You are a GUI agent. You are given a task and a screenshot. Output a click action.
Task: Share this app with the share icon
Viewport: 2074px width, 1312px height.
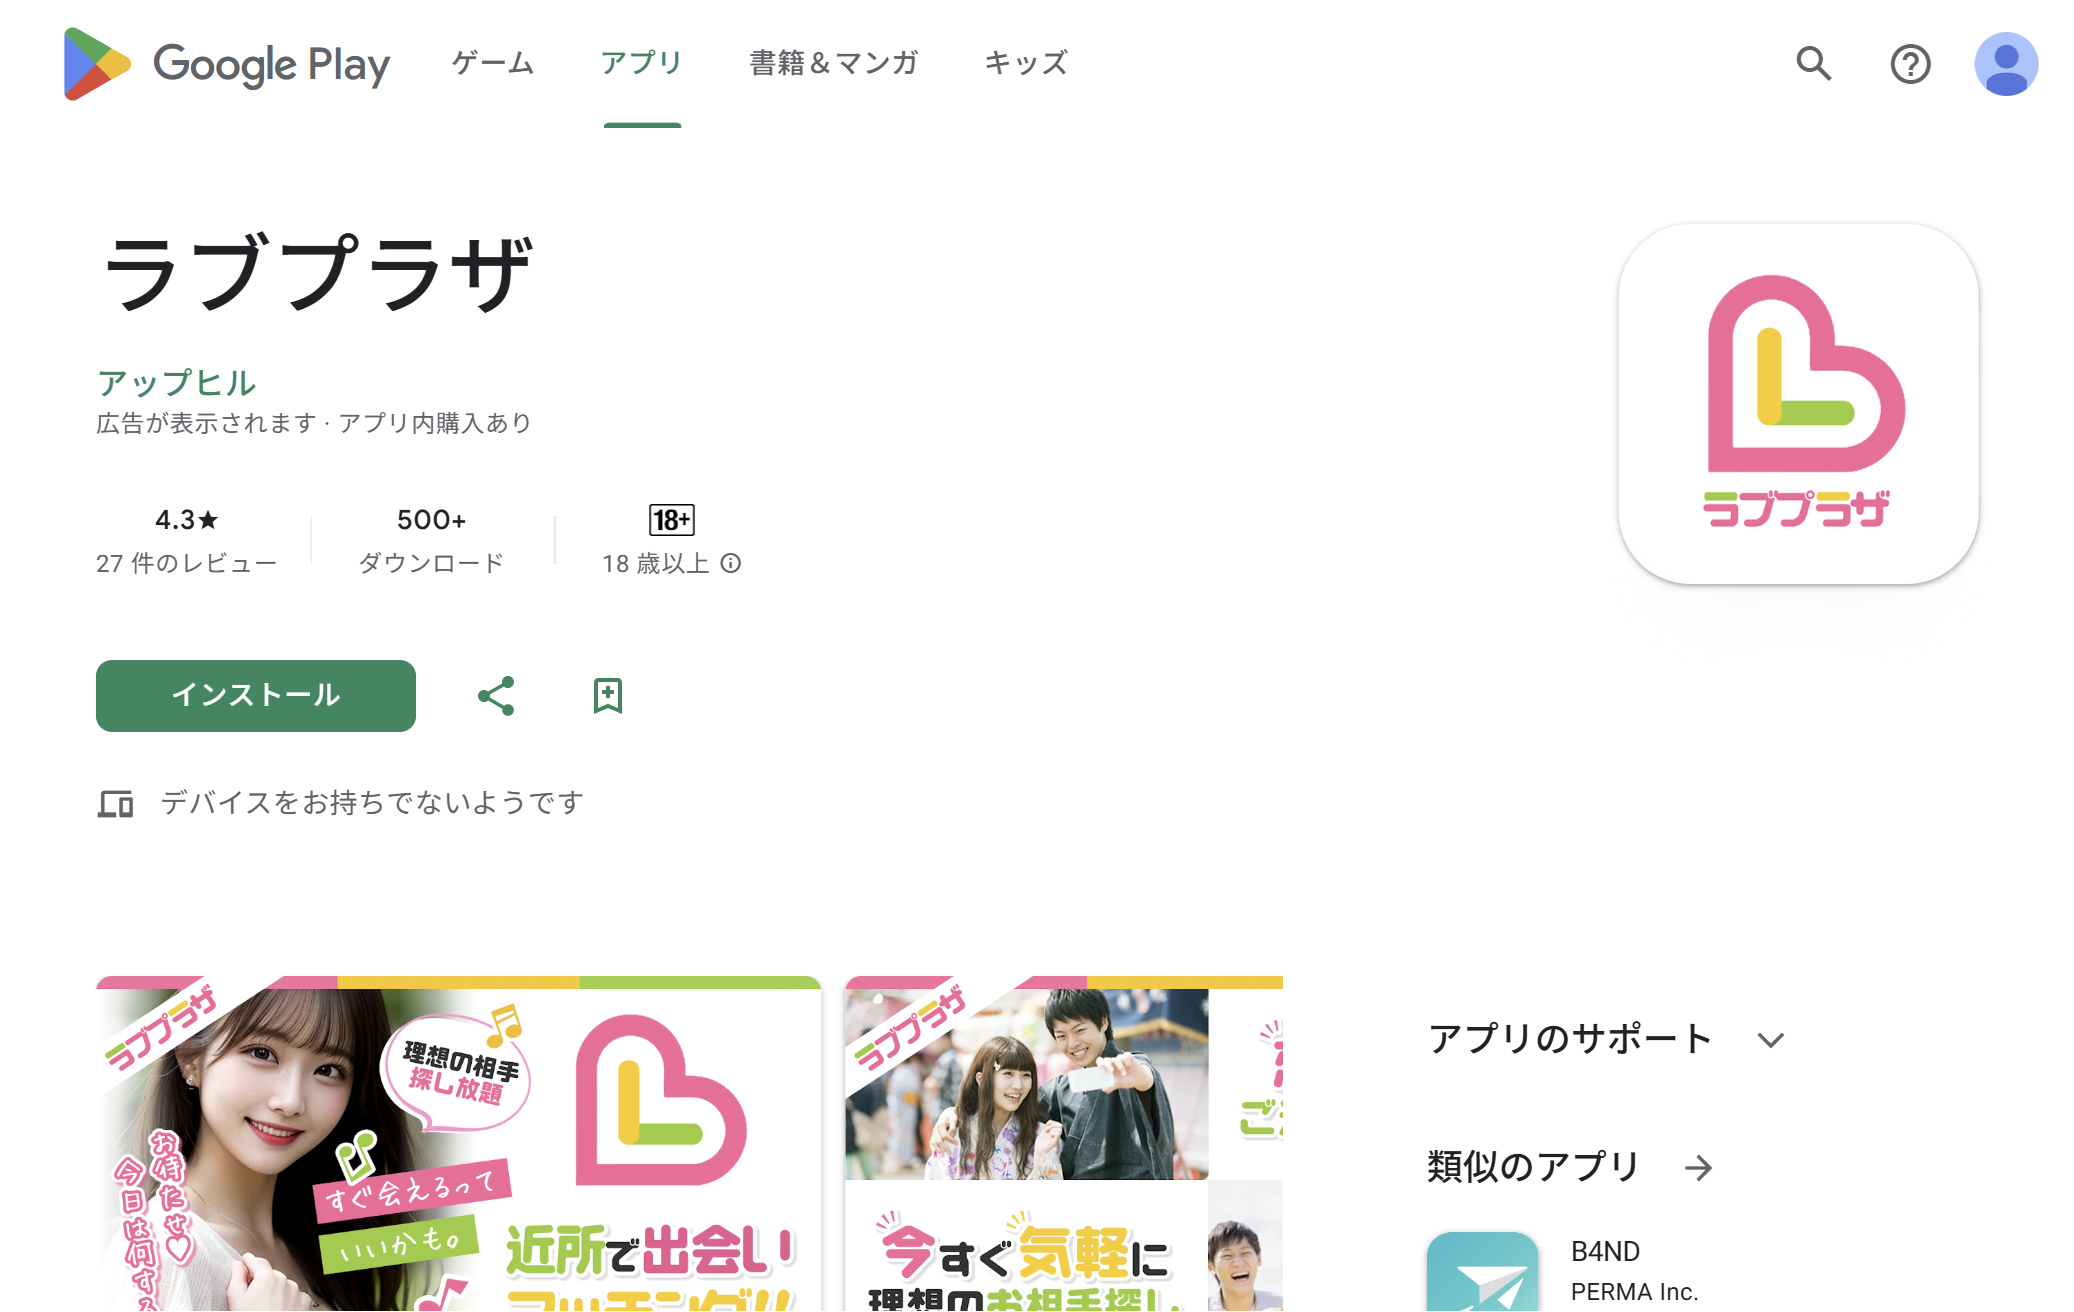[496, 696]
